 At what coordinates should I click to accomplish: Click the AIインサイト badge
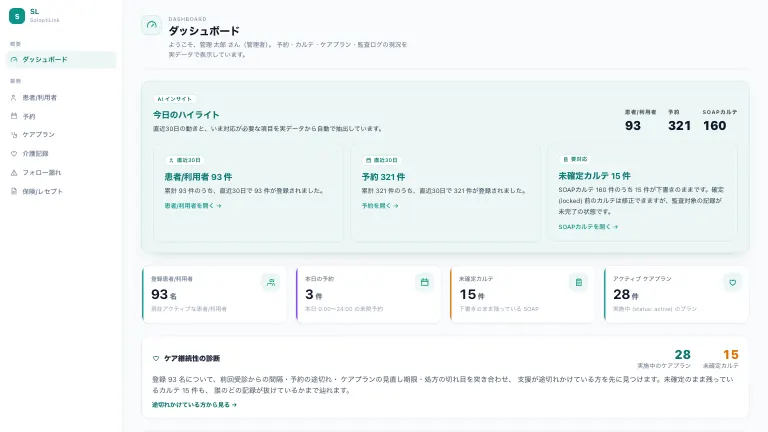coord(175,99)
